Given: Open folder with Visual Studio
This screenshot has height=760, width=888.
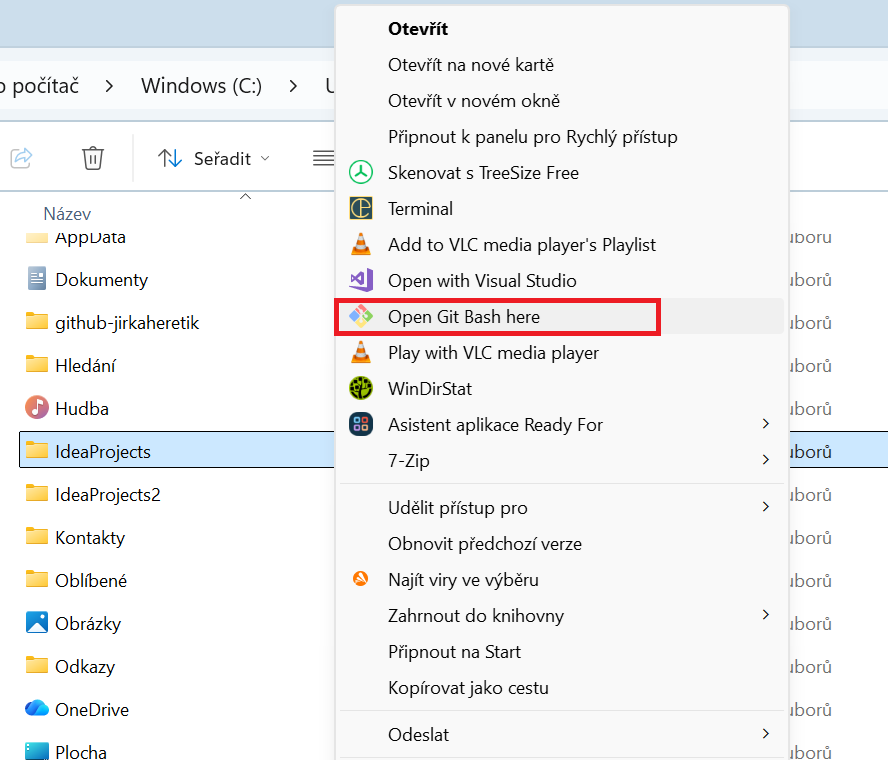Looking at the screenshot, I should coord(480,280).
